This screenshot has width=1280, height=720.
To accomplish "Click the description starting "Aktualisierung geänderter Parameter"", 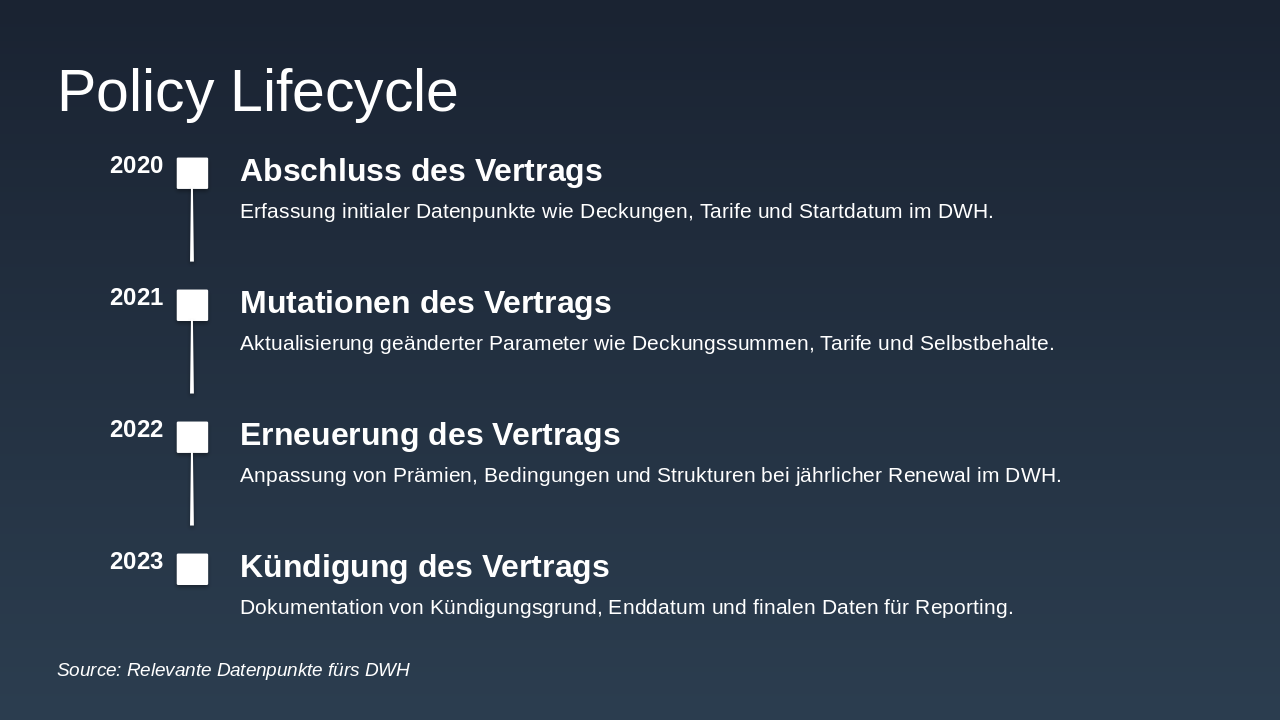I will tap(647, 343).
